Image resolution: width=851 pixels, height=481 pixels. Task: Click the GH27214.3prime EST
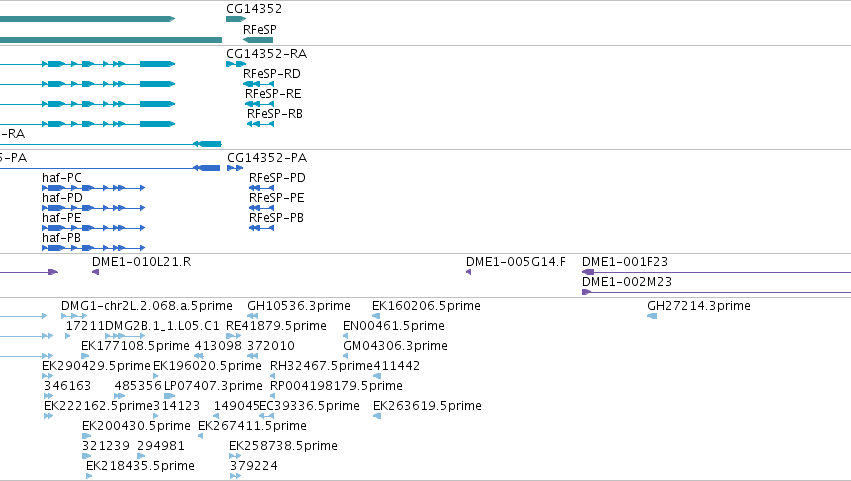tap(652, 316)
